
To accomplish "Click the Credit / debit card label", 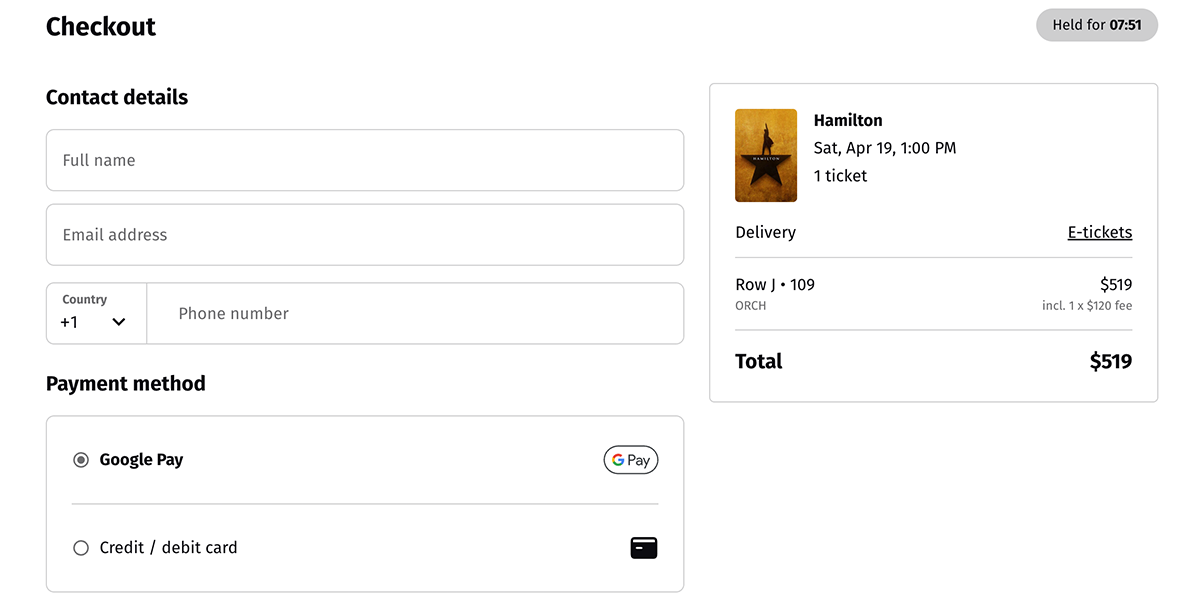I will click(x=169, y=548).
